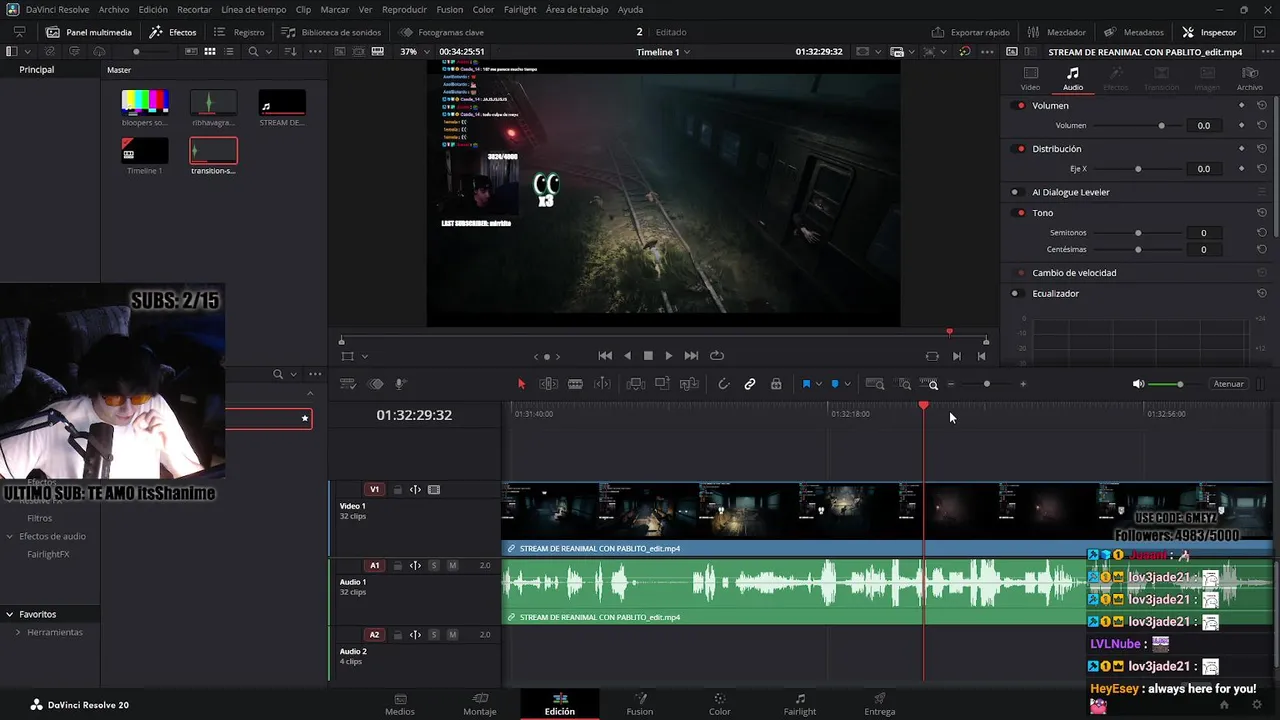
Task: Click the Play button in viewer transport
Action: [669, 355]
